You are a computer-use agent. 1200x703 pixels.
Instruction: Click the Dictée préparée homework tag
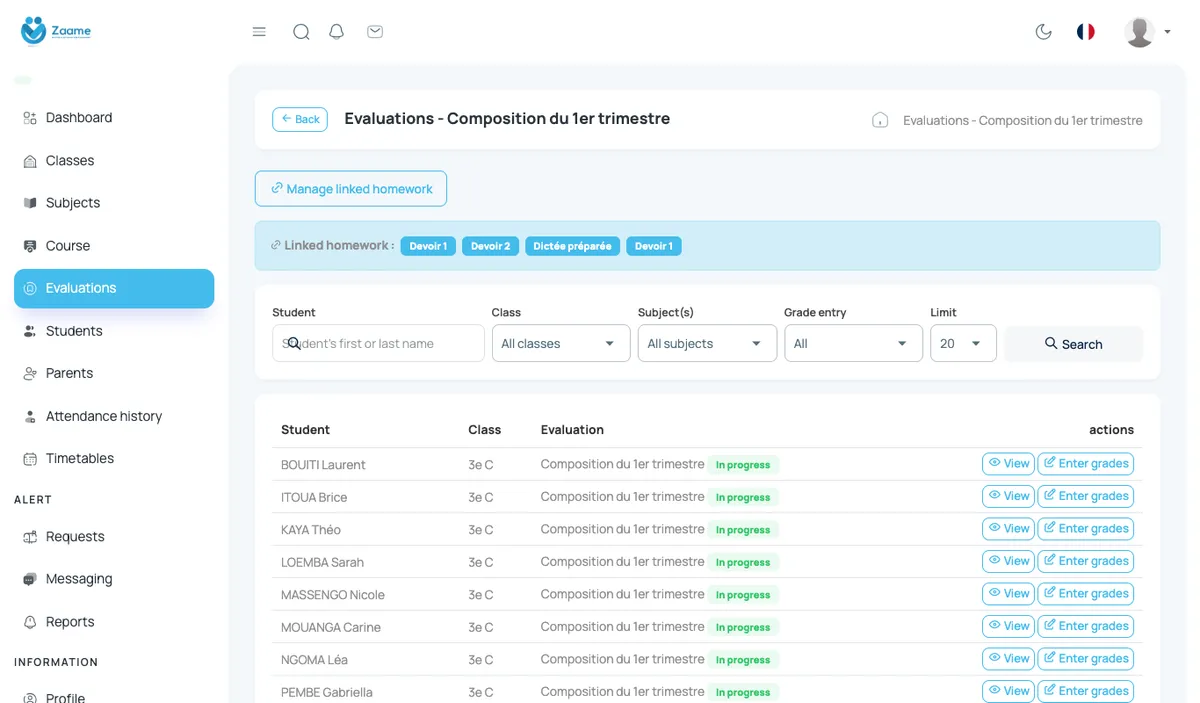(573, 246)
